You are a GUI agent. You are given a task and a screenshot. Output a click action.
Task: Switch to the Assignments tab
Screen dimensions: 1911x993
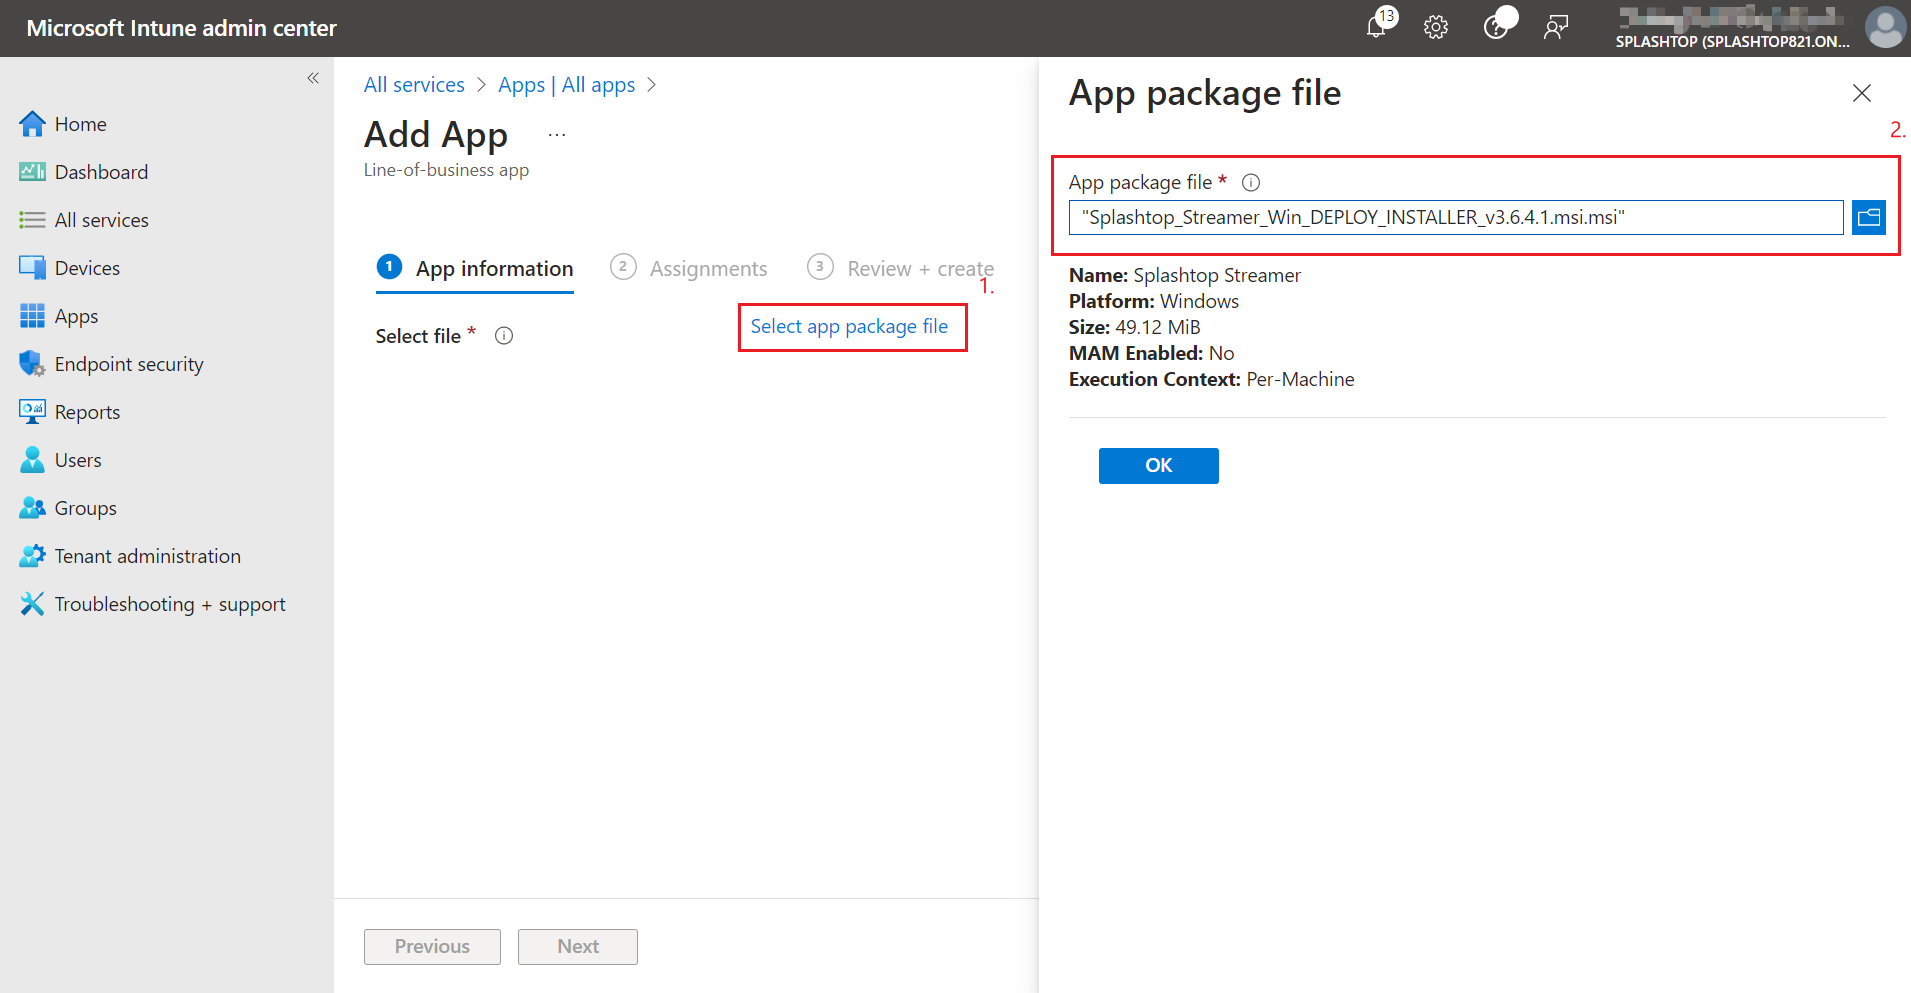coord(708,268)
